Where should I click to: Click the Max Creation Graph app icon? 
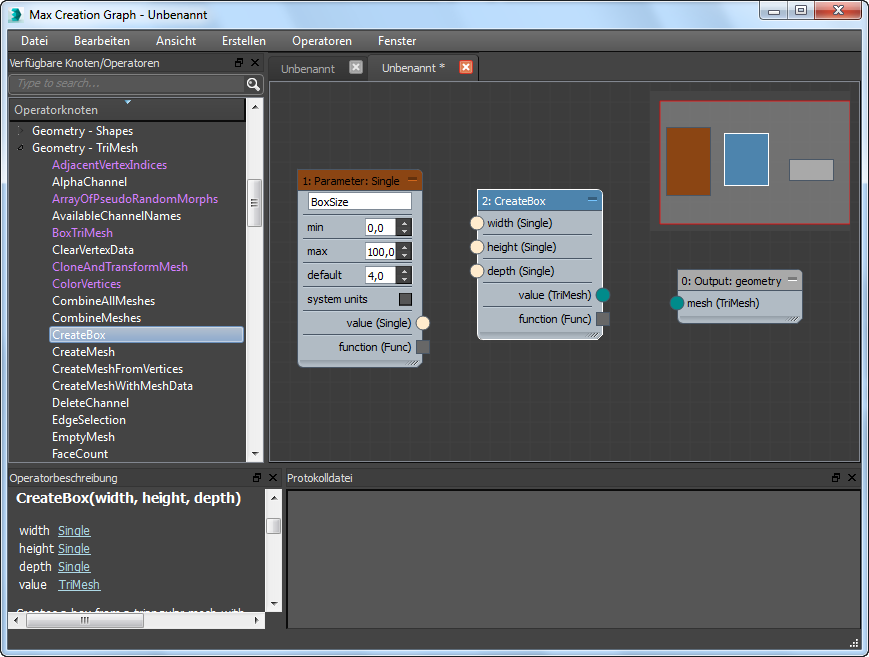[16, 14]
